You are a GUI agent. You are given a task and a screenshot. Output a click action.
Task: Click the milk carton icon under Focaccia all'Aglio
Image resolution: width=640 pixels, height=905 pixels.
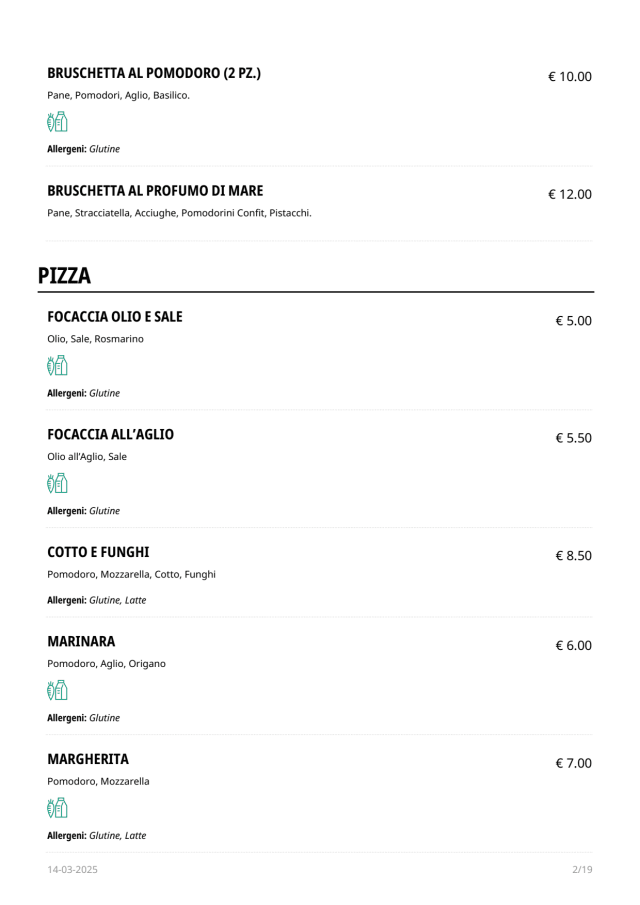pyautogui.click(x=62, y=484)
